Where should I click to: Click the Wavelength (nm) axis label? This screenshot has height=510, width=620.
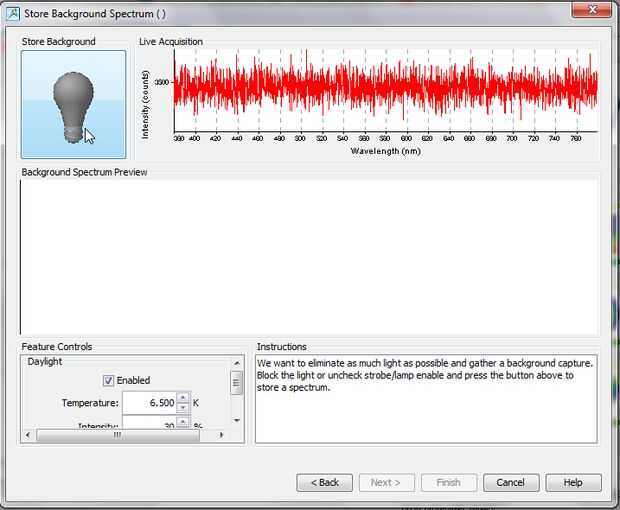[x=386, y=151]
